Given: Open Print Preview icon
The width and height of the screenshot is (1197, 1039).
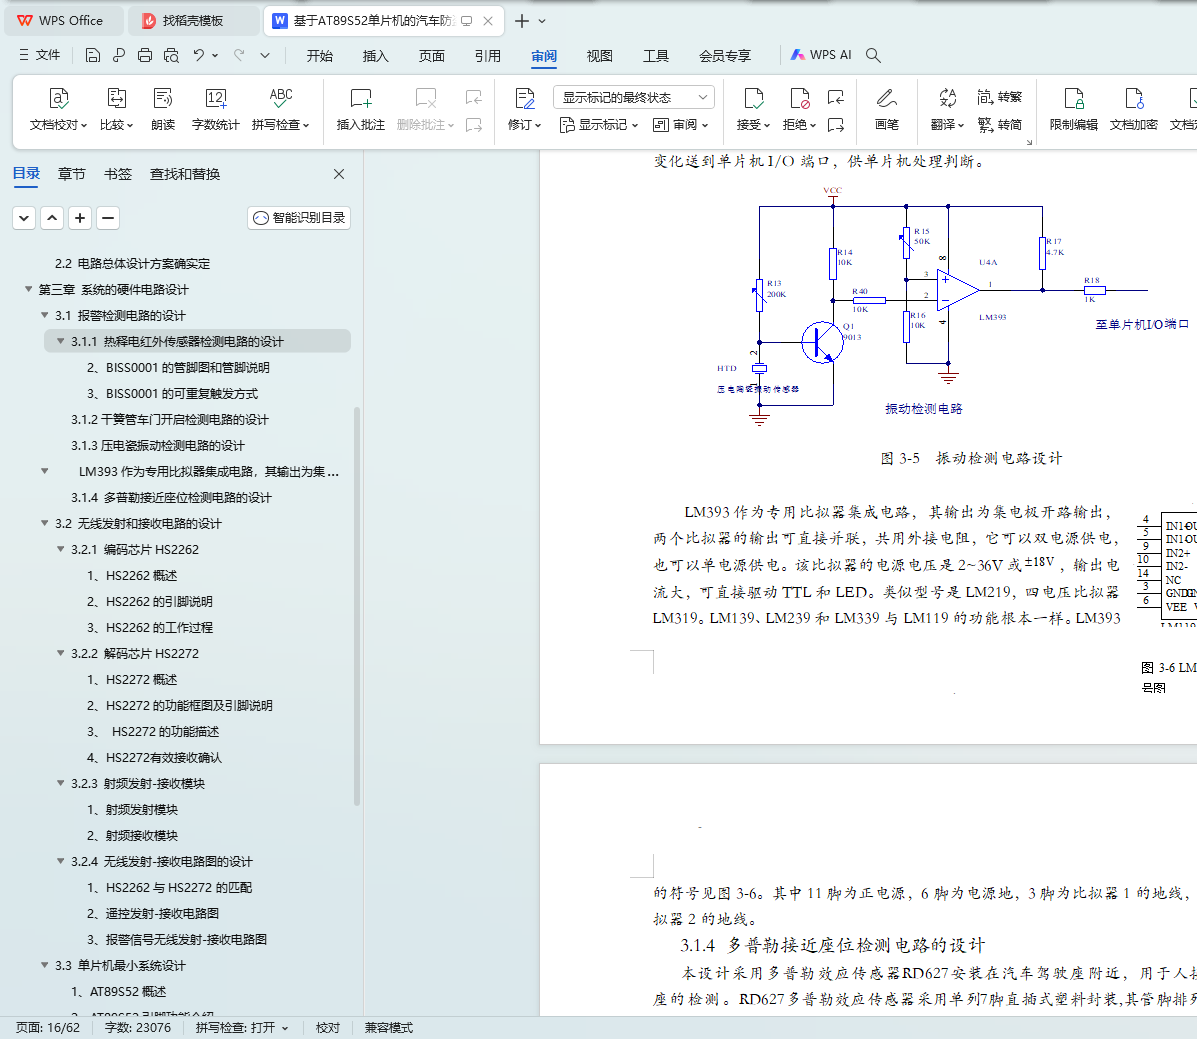Looking at the screenshot, I should 171,55.
